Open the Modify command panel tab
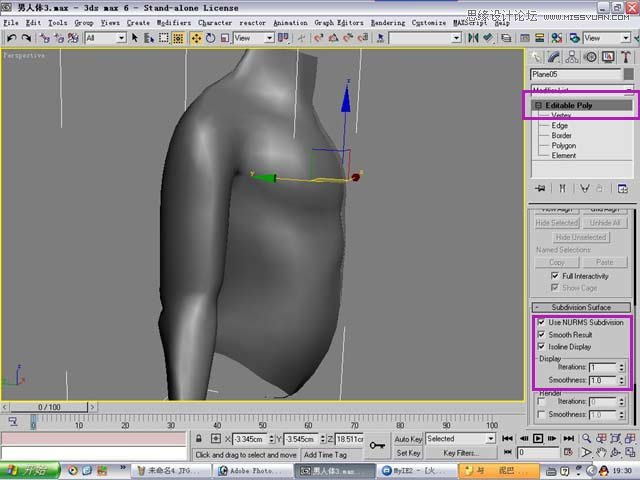The width and height of the screenshot is (640, 480). point(553,57)
